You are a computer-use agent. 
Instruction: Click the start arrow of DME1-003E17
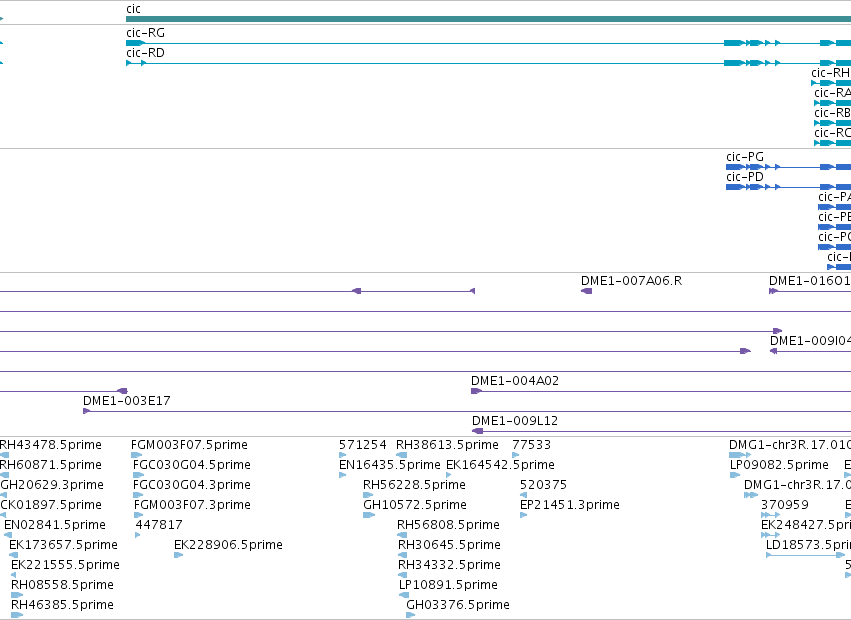[86, 411]
